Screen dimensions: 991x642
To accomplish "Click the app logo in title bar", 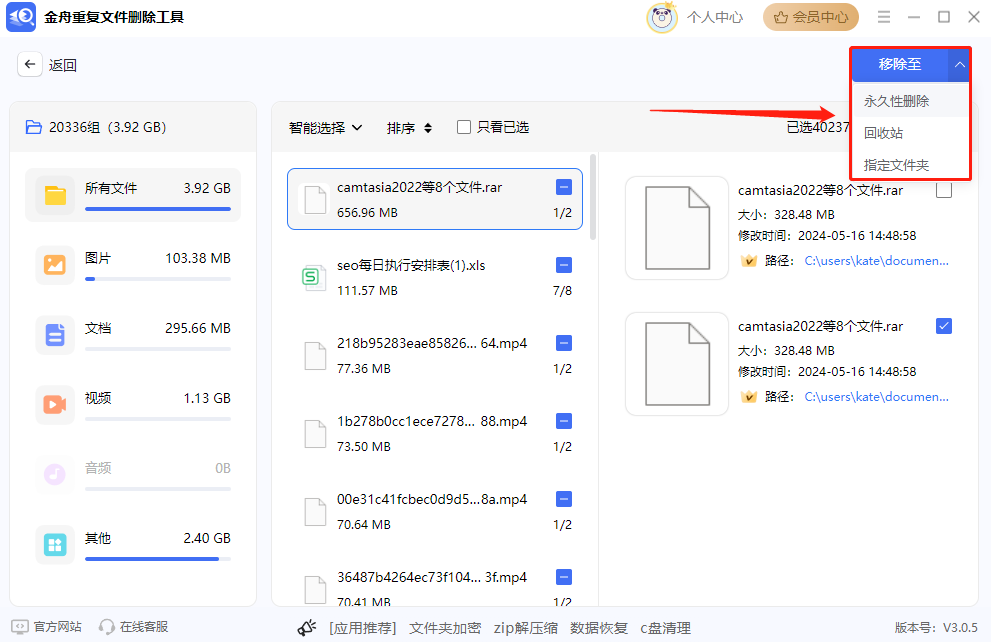I will pyautogui.click(x=21, y=16).
